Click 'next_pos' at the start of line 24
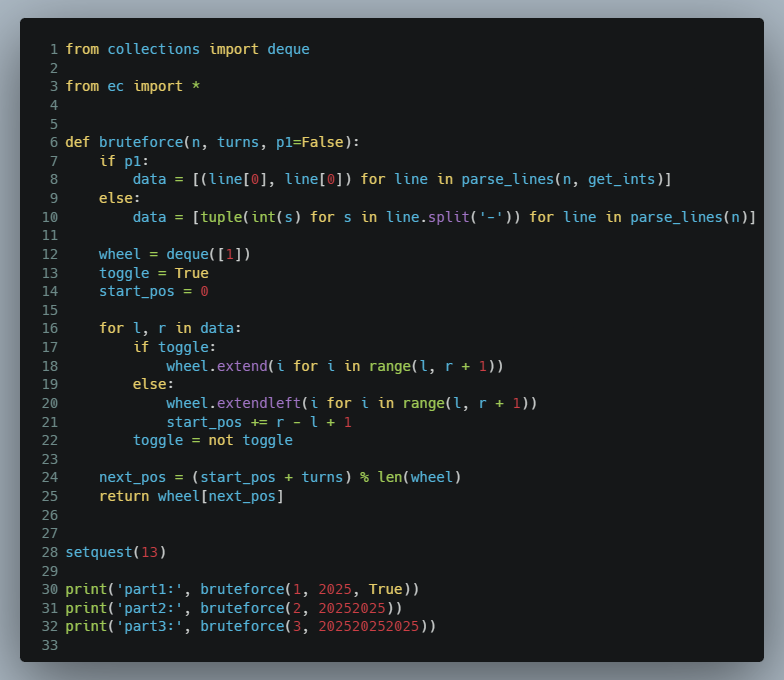Image resolution: width=784 pixels, height=680 pixels. 132,477
